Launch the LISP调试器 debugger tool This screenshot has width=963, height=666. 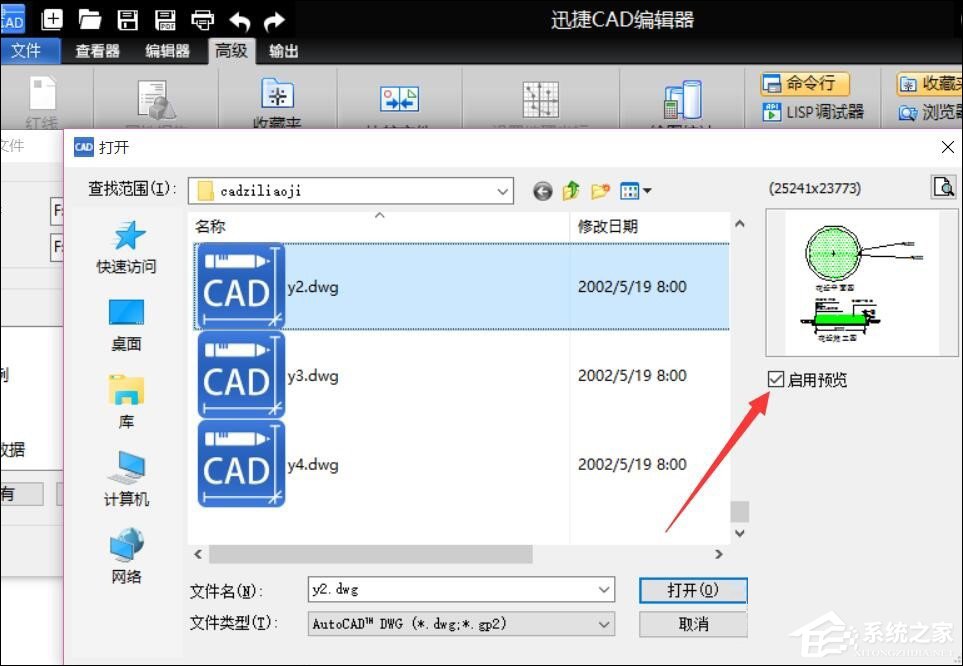[x=812, y=113]
